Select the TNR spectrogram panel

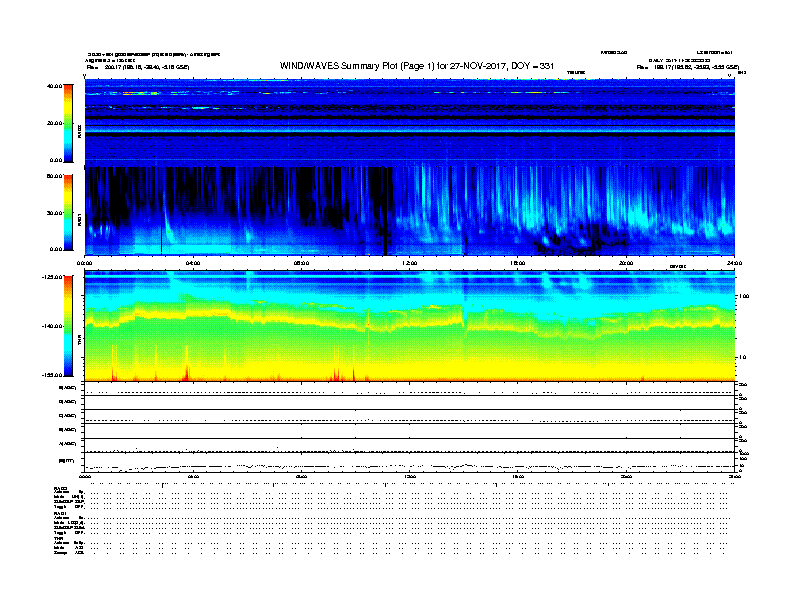[410, 326]
